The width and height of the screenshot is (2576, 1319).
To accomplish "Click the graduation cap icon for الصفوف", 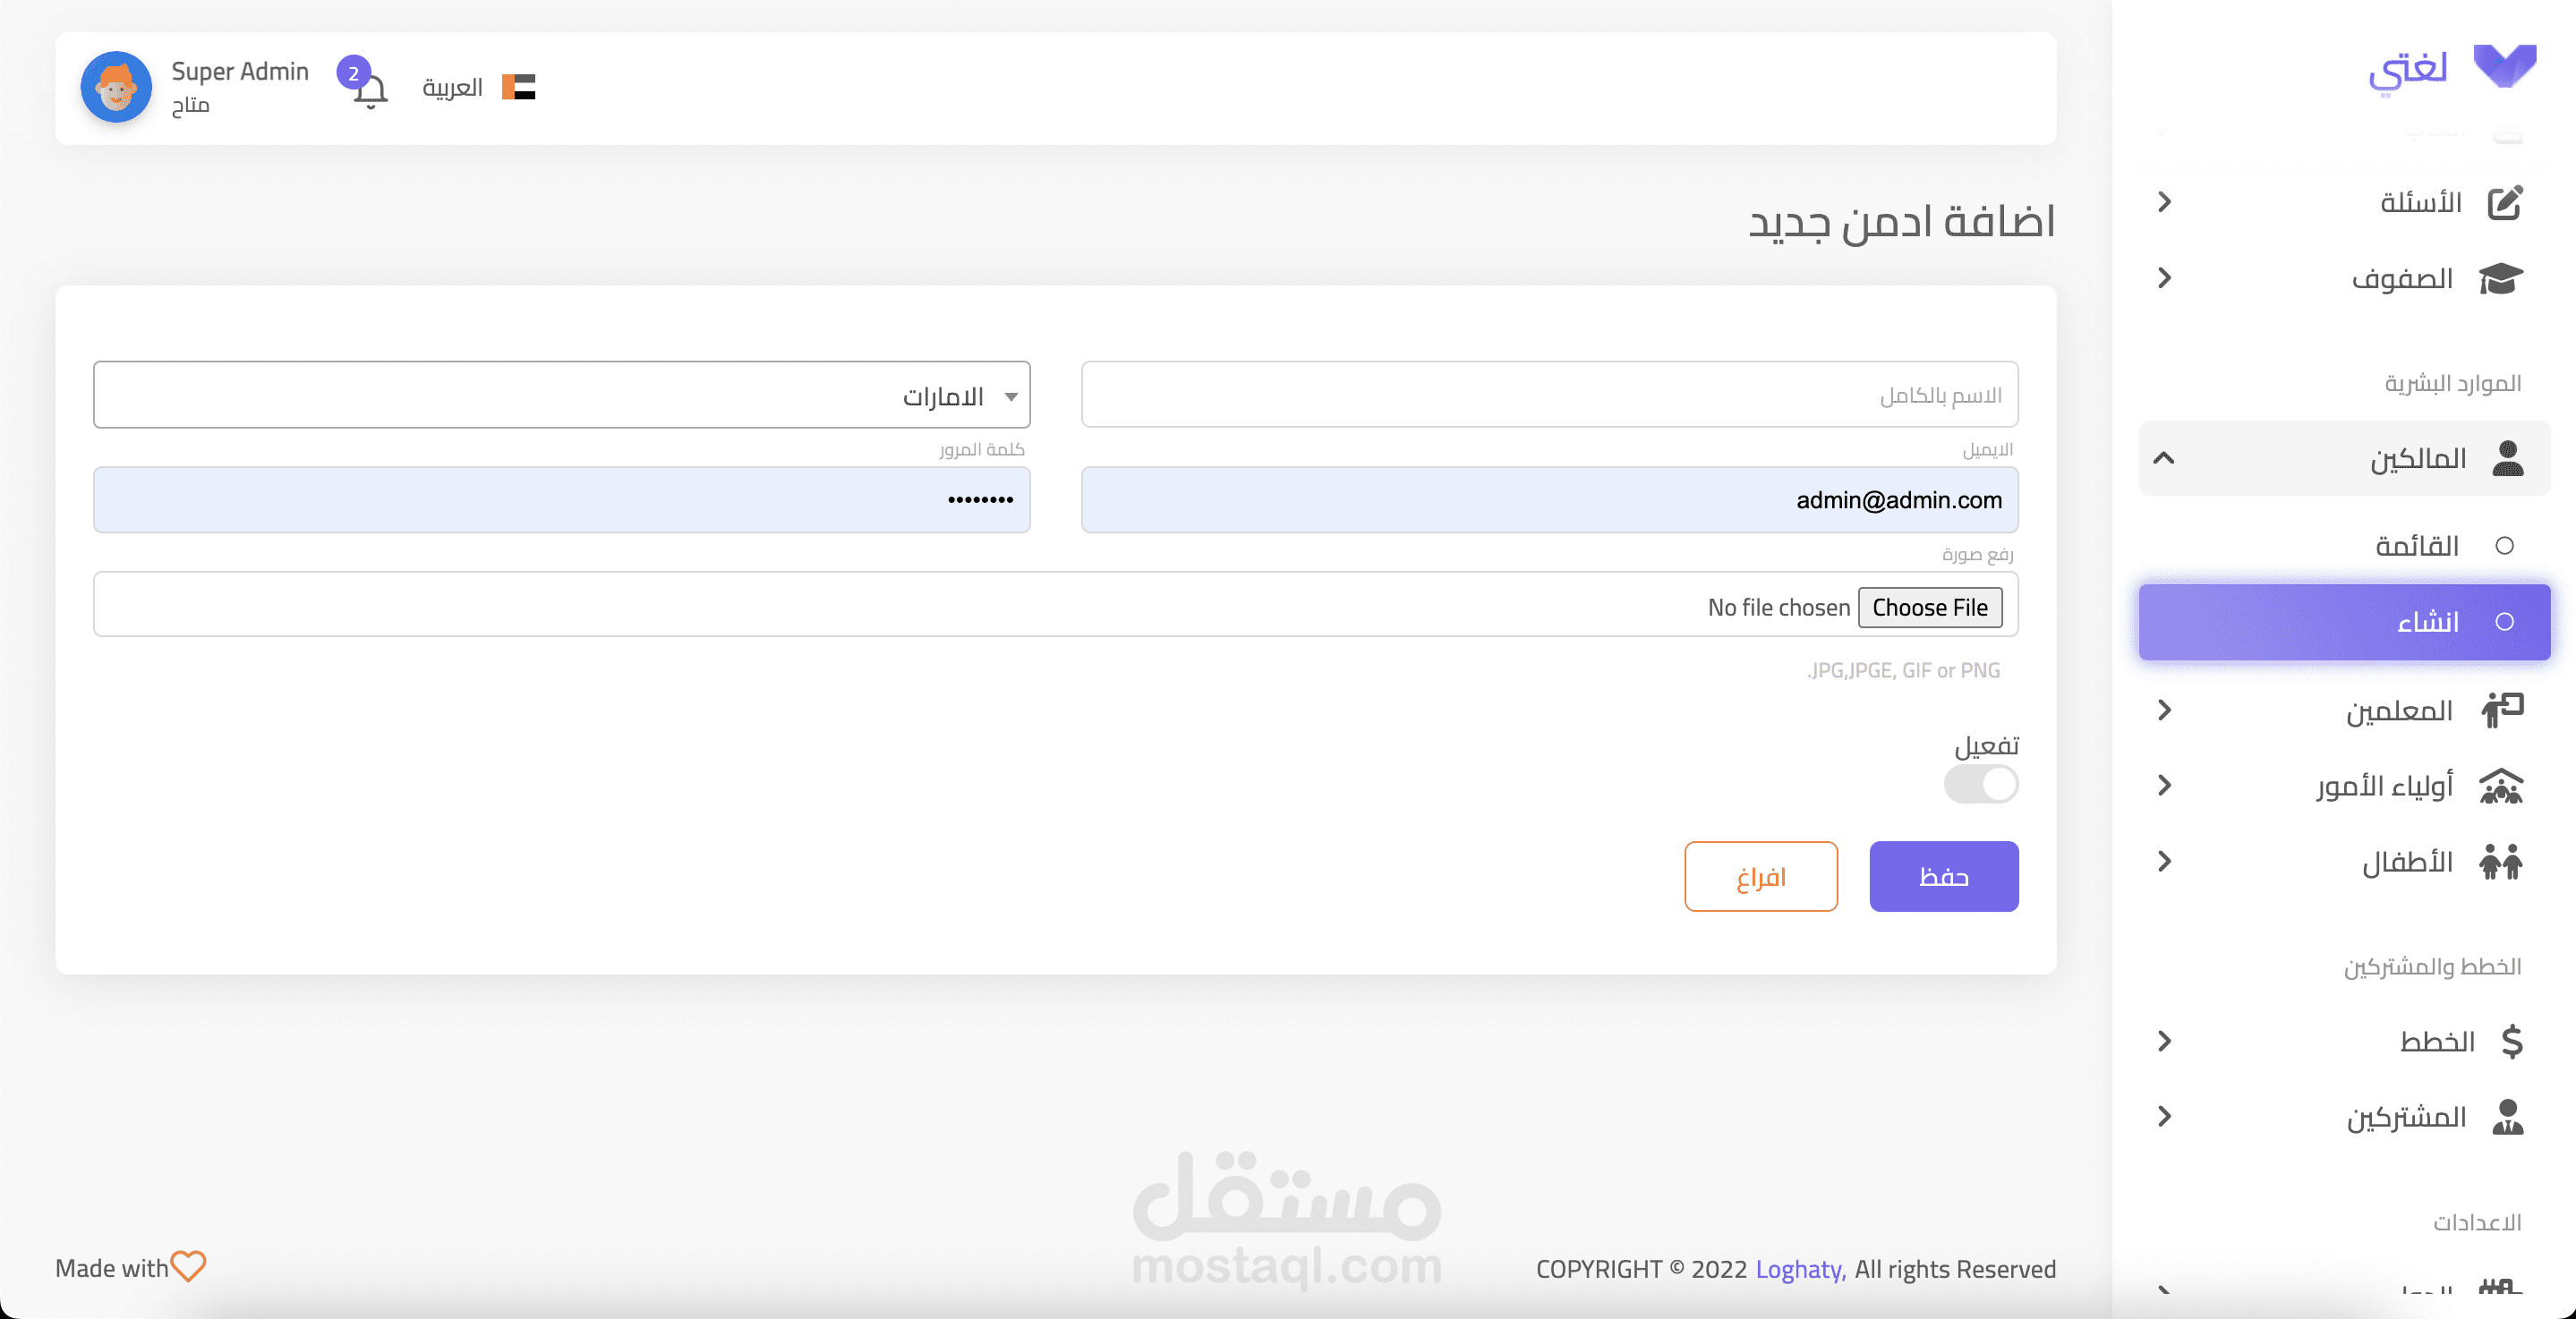I will pyautogui.click(x=2500, y=278).
